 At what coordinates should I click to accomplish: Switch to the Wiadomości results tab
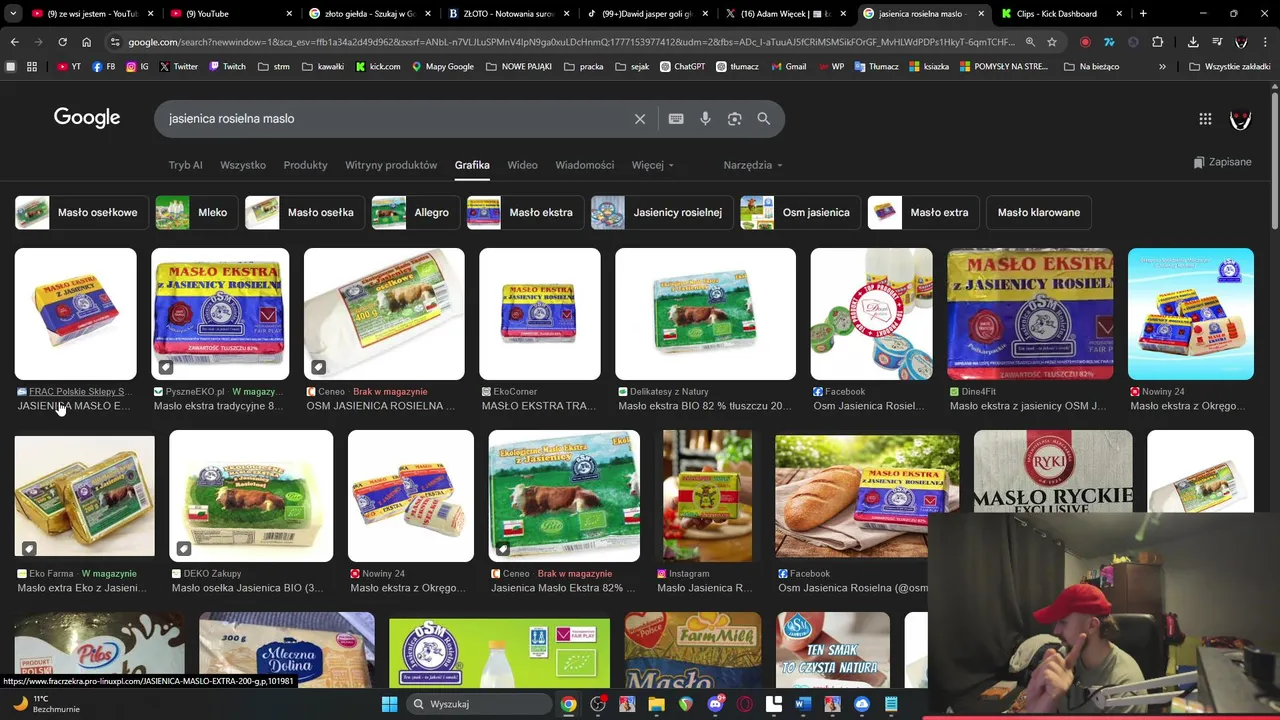pyautogui.click(x=585, y=165)
